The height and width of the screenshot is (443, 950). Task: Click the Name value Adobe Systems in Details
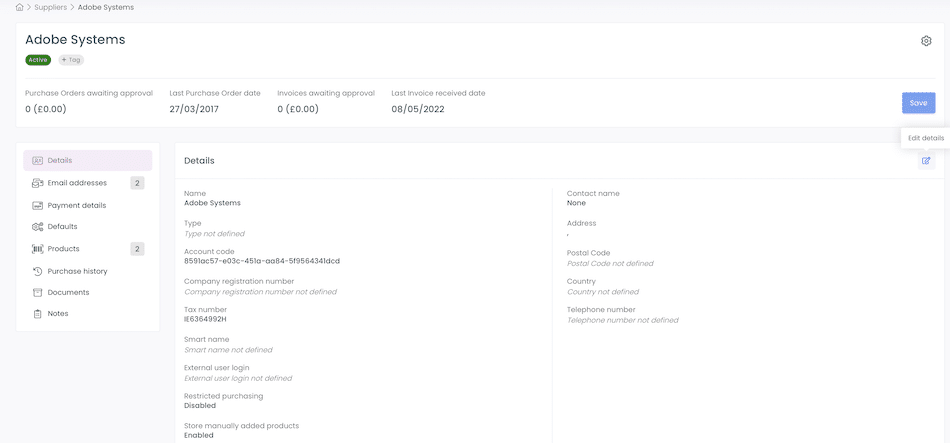point(212,203)
